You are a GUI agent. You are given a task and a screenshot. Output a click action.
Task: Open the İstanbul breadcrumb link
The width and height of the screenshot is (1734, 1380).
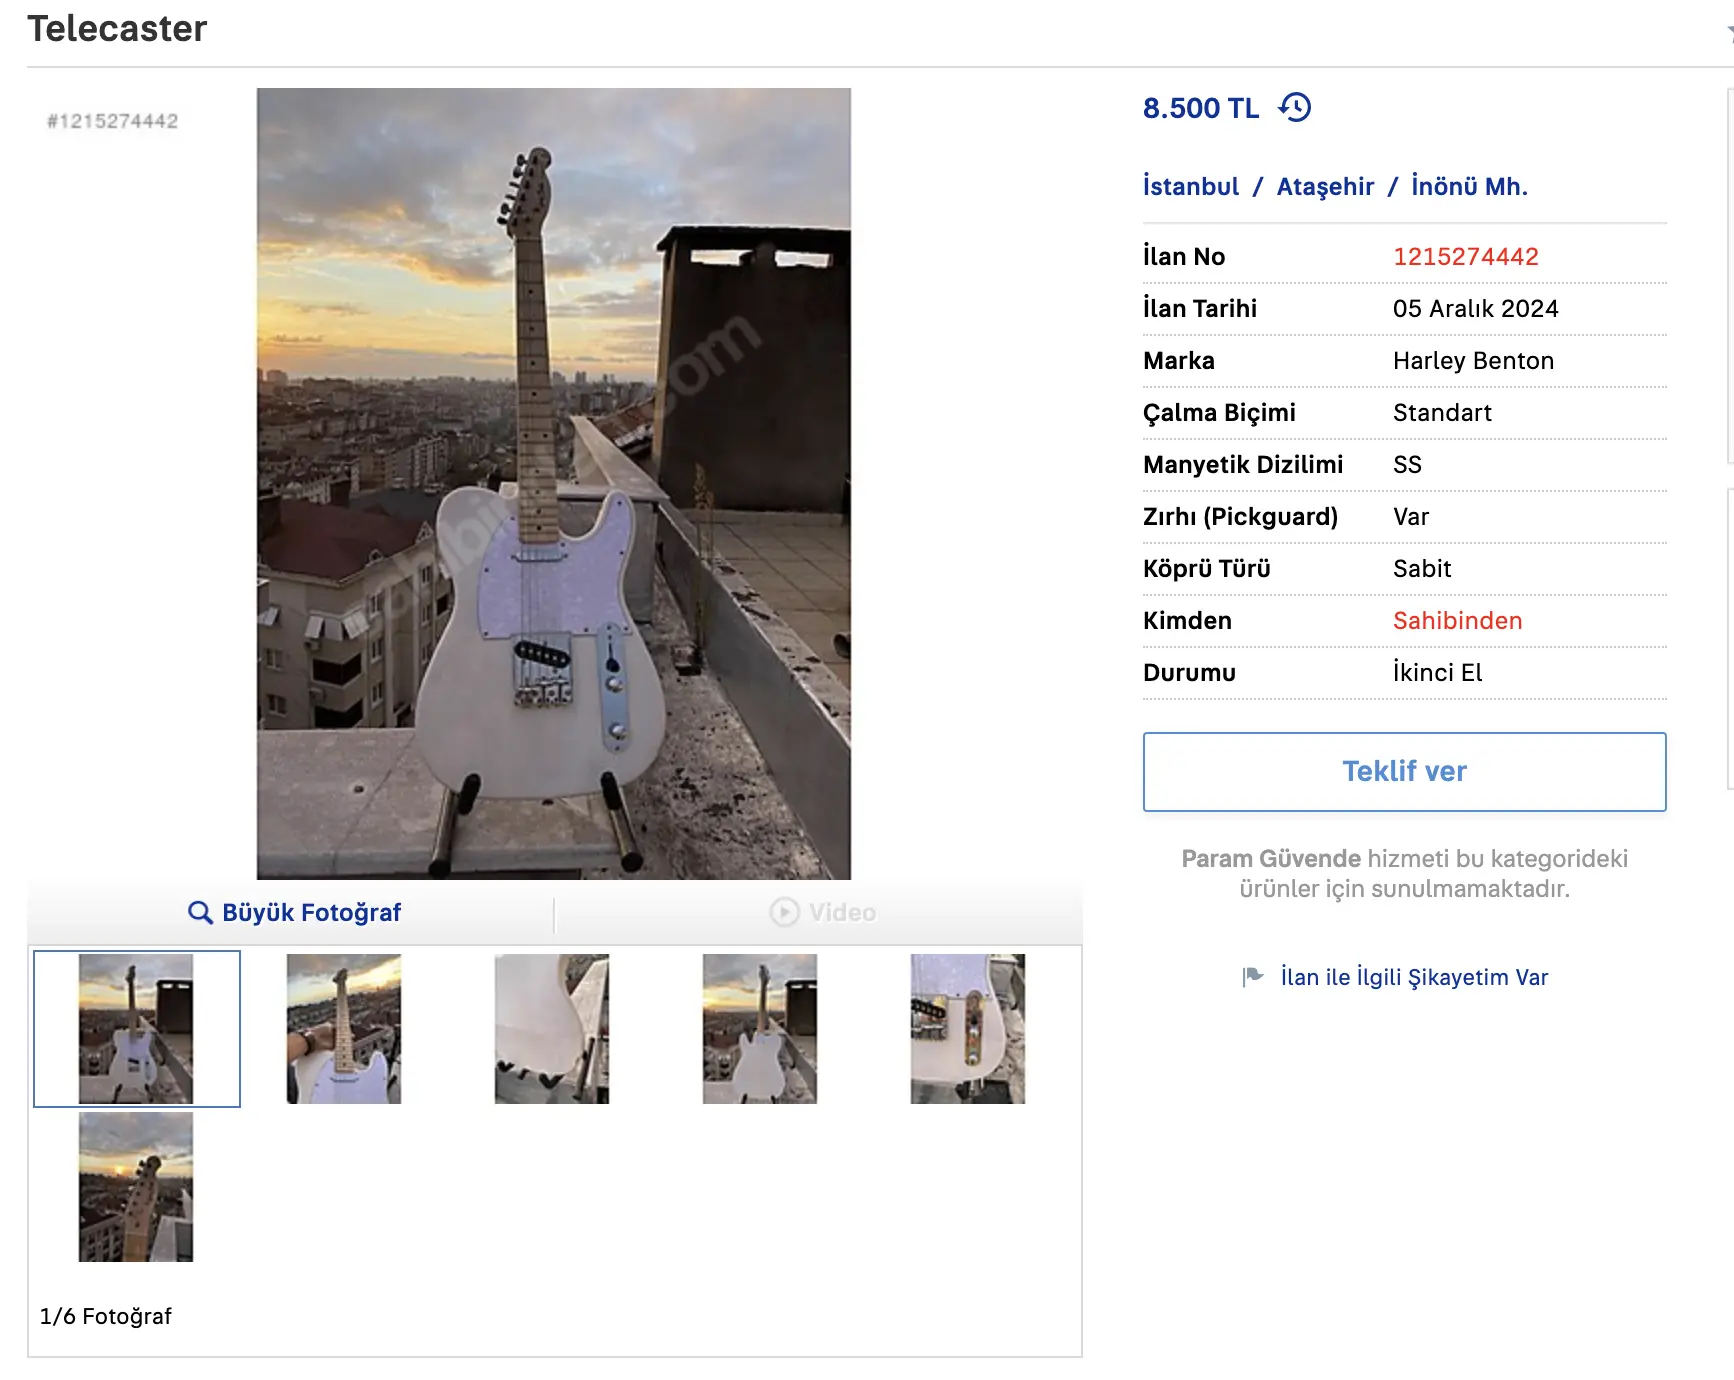coord(1190,186)
